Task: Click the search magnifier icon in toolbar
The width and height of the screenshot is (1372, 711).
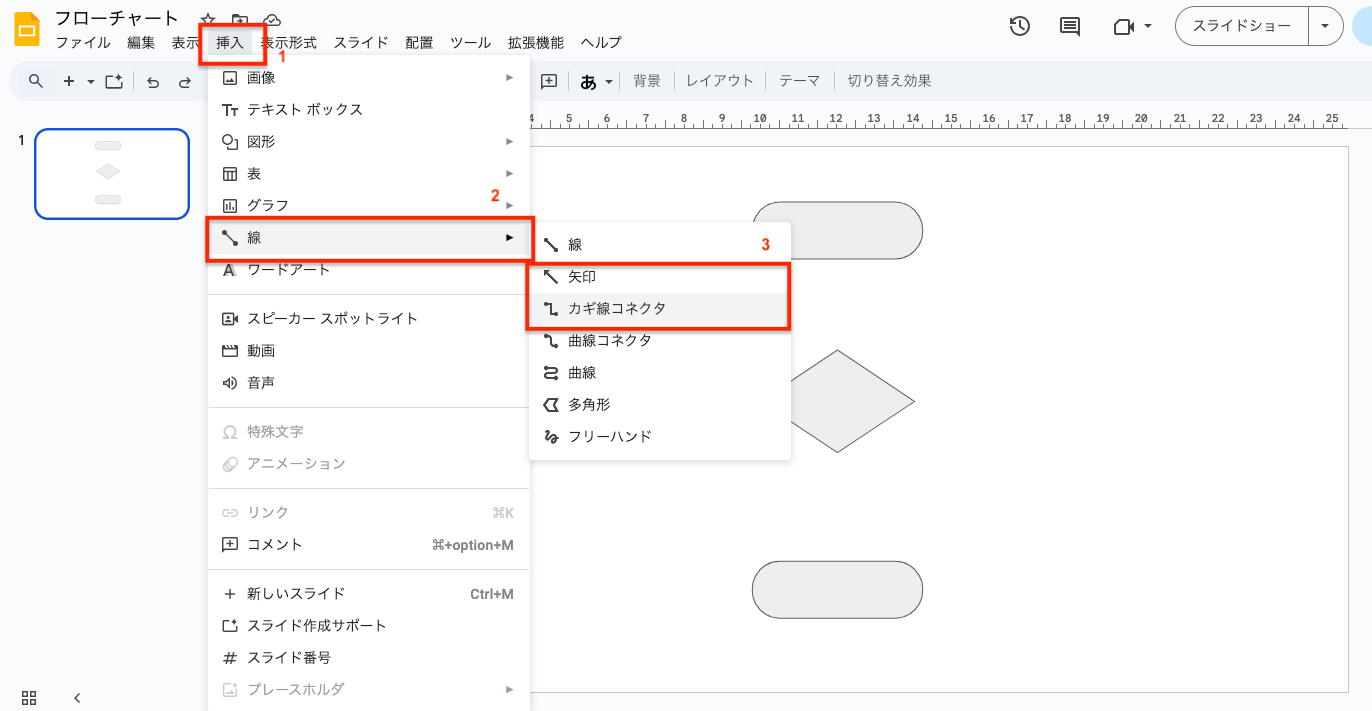Action: [x=36, y=82]
